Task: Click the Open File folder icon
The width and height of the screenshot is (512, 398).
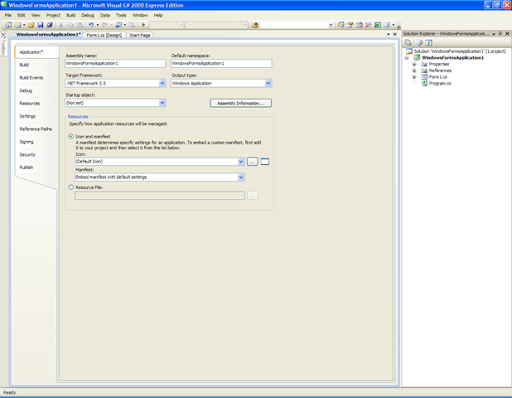Action: pyautogui.click(x=31, y=25)
